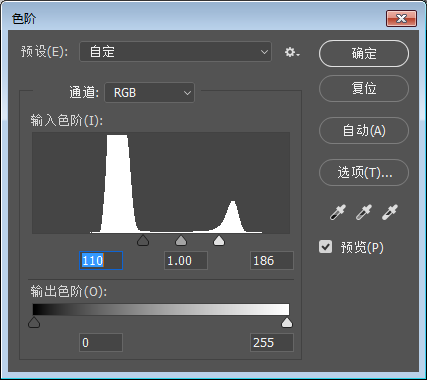427x380 pixels.
Task: Click the midtone 1.00 input field
Action: 186,260
